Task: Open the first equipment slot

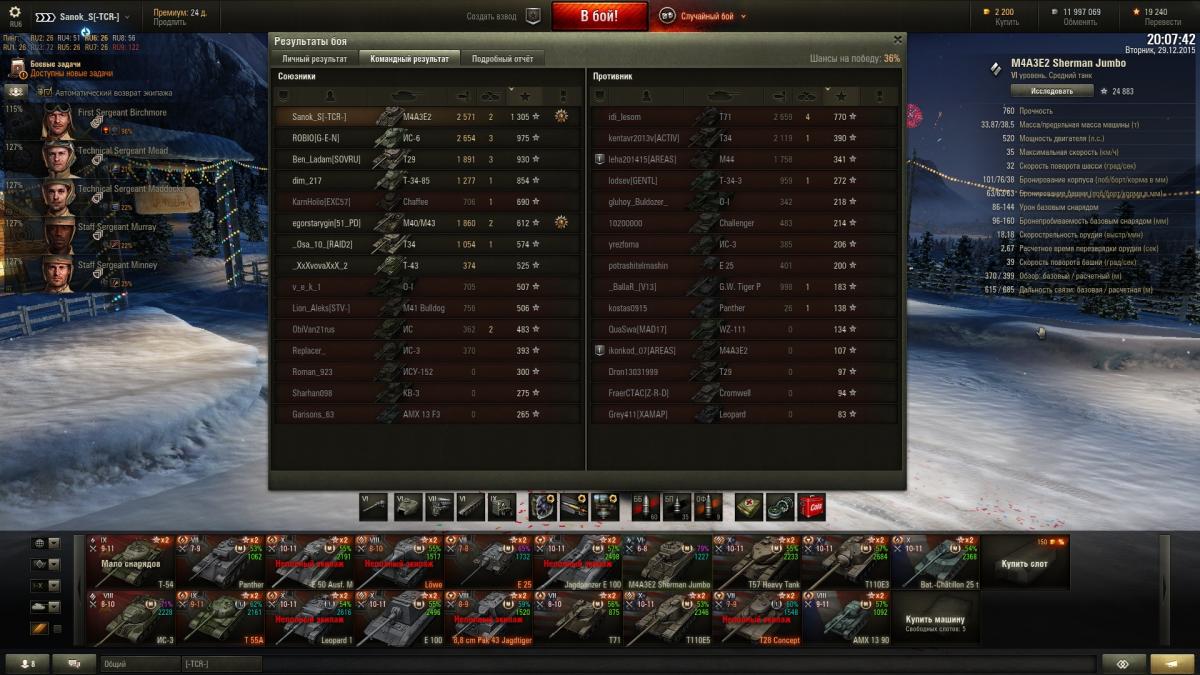Action: (x=543, y=507)
